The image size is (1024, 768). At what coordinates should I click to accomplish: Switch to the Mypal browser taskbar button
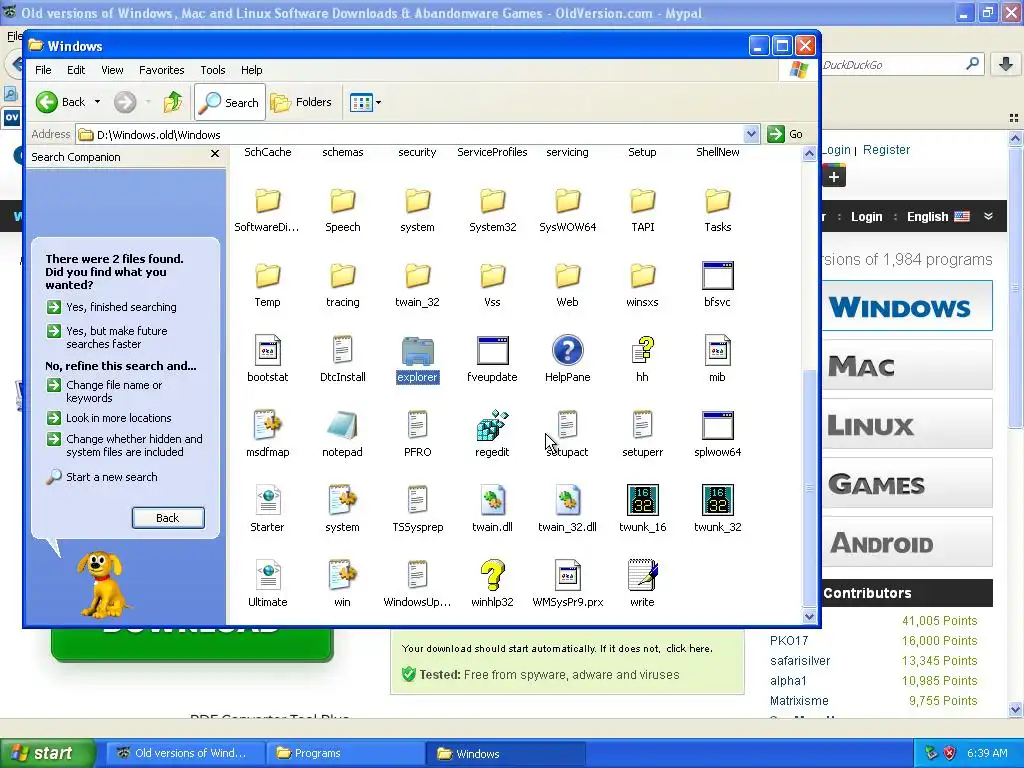click(186, 753)
